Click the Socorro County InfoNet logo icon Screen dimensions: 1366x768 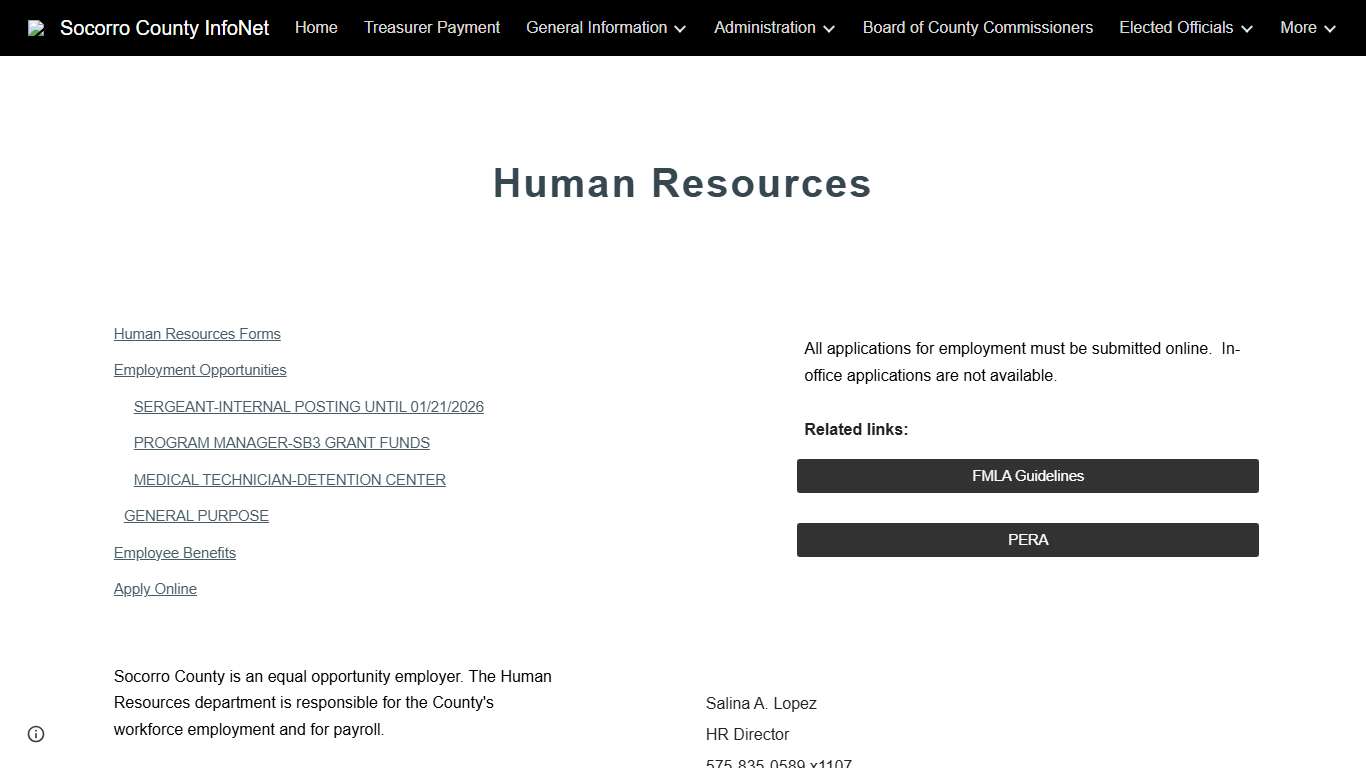(x=36, y=27)
